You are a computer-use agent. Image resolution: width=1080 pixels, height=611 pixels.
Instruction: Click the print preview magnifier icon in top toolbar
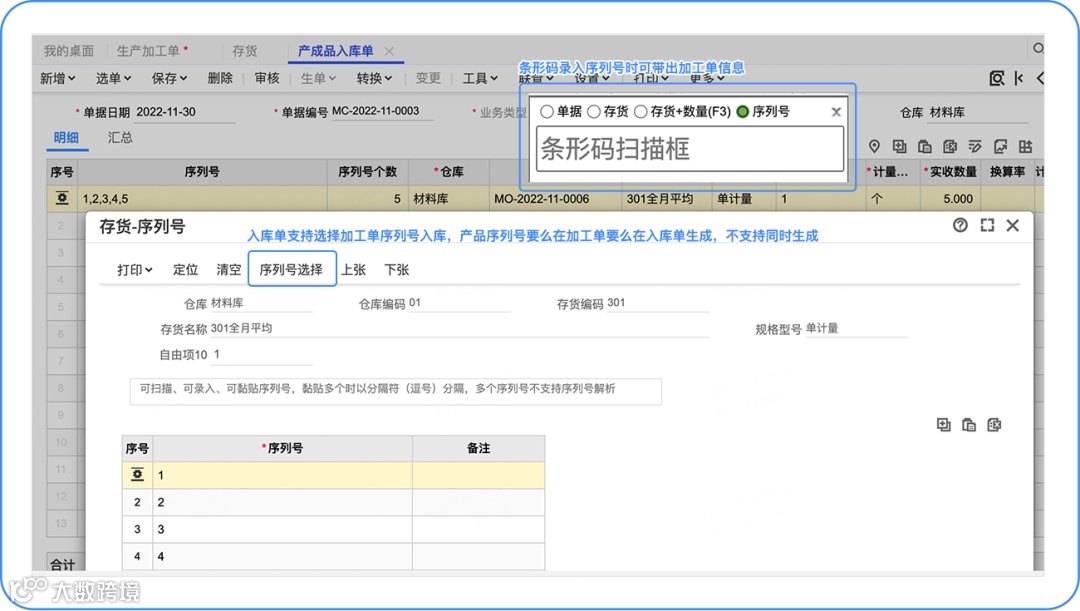pos(996,79)
